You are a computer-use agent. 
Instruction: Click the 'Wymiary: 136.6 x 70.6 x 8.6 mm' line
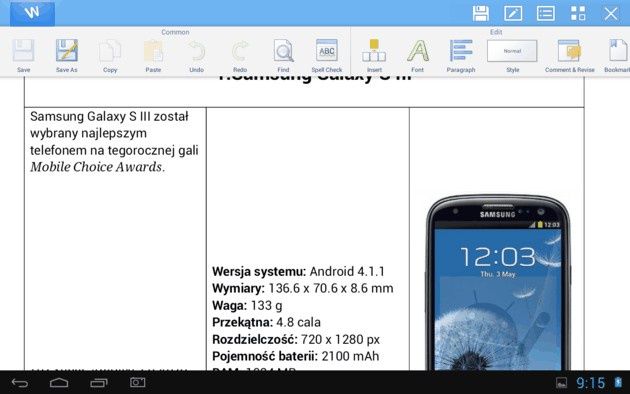[303, 288]
